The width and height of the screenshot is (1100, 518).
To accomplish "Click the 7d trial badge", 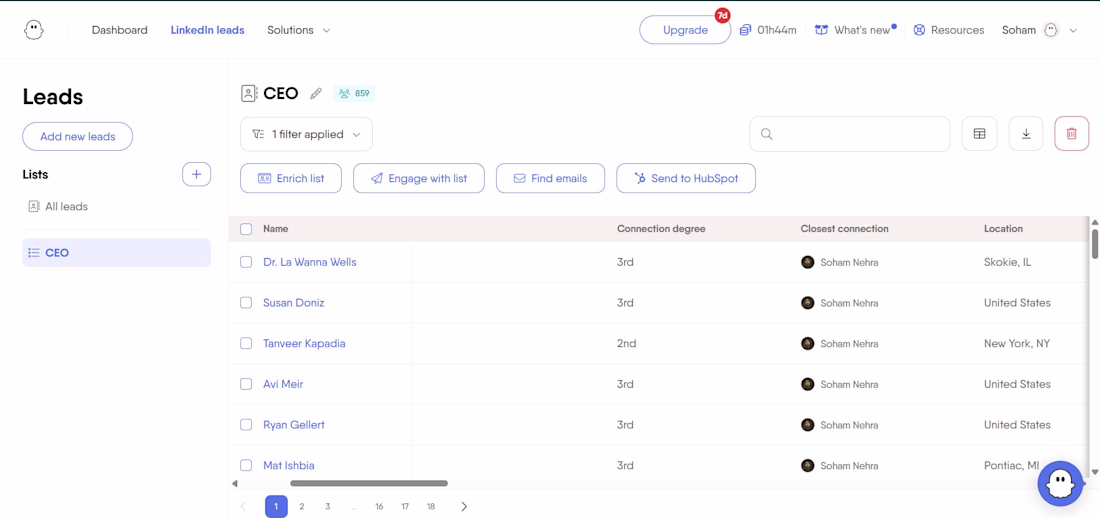I will tap(723, 15).
